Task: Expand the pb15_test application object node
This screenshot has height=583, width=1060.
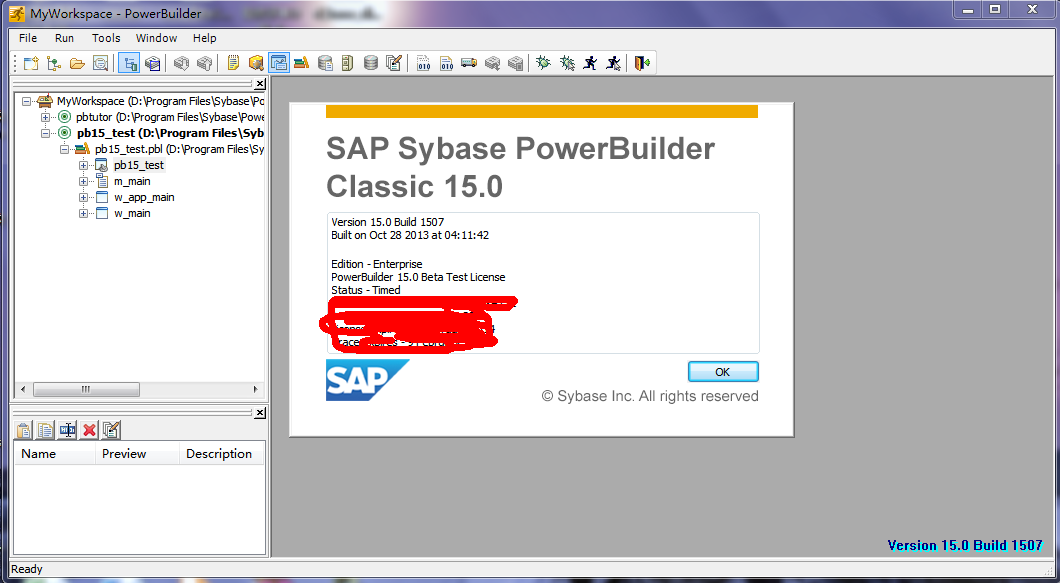Action: (x=83, y=165)
